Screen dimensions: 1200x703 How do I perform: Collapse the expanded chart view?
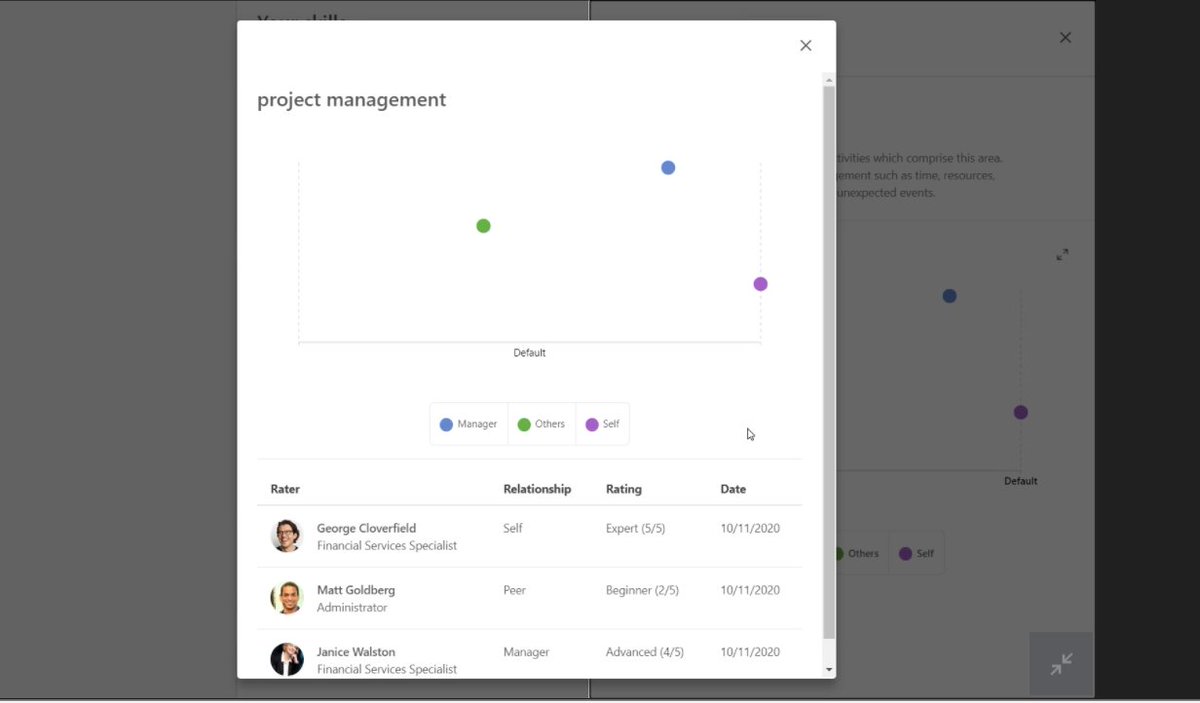point(1061,663)
